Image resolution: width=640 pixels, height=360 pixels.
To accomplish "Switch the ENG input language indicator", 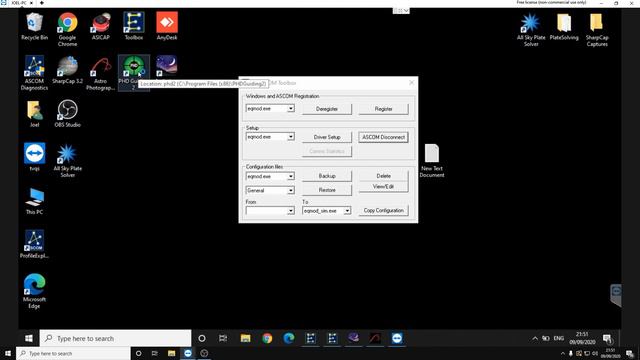I will pyautogui.click(x=558, y=338).
